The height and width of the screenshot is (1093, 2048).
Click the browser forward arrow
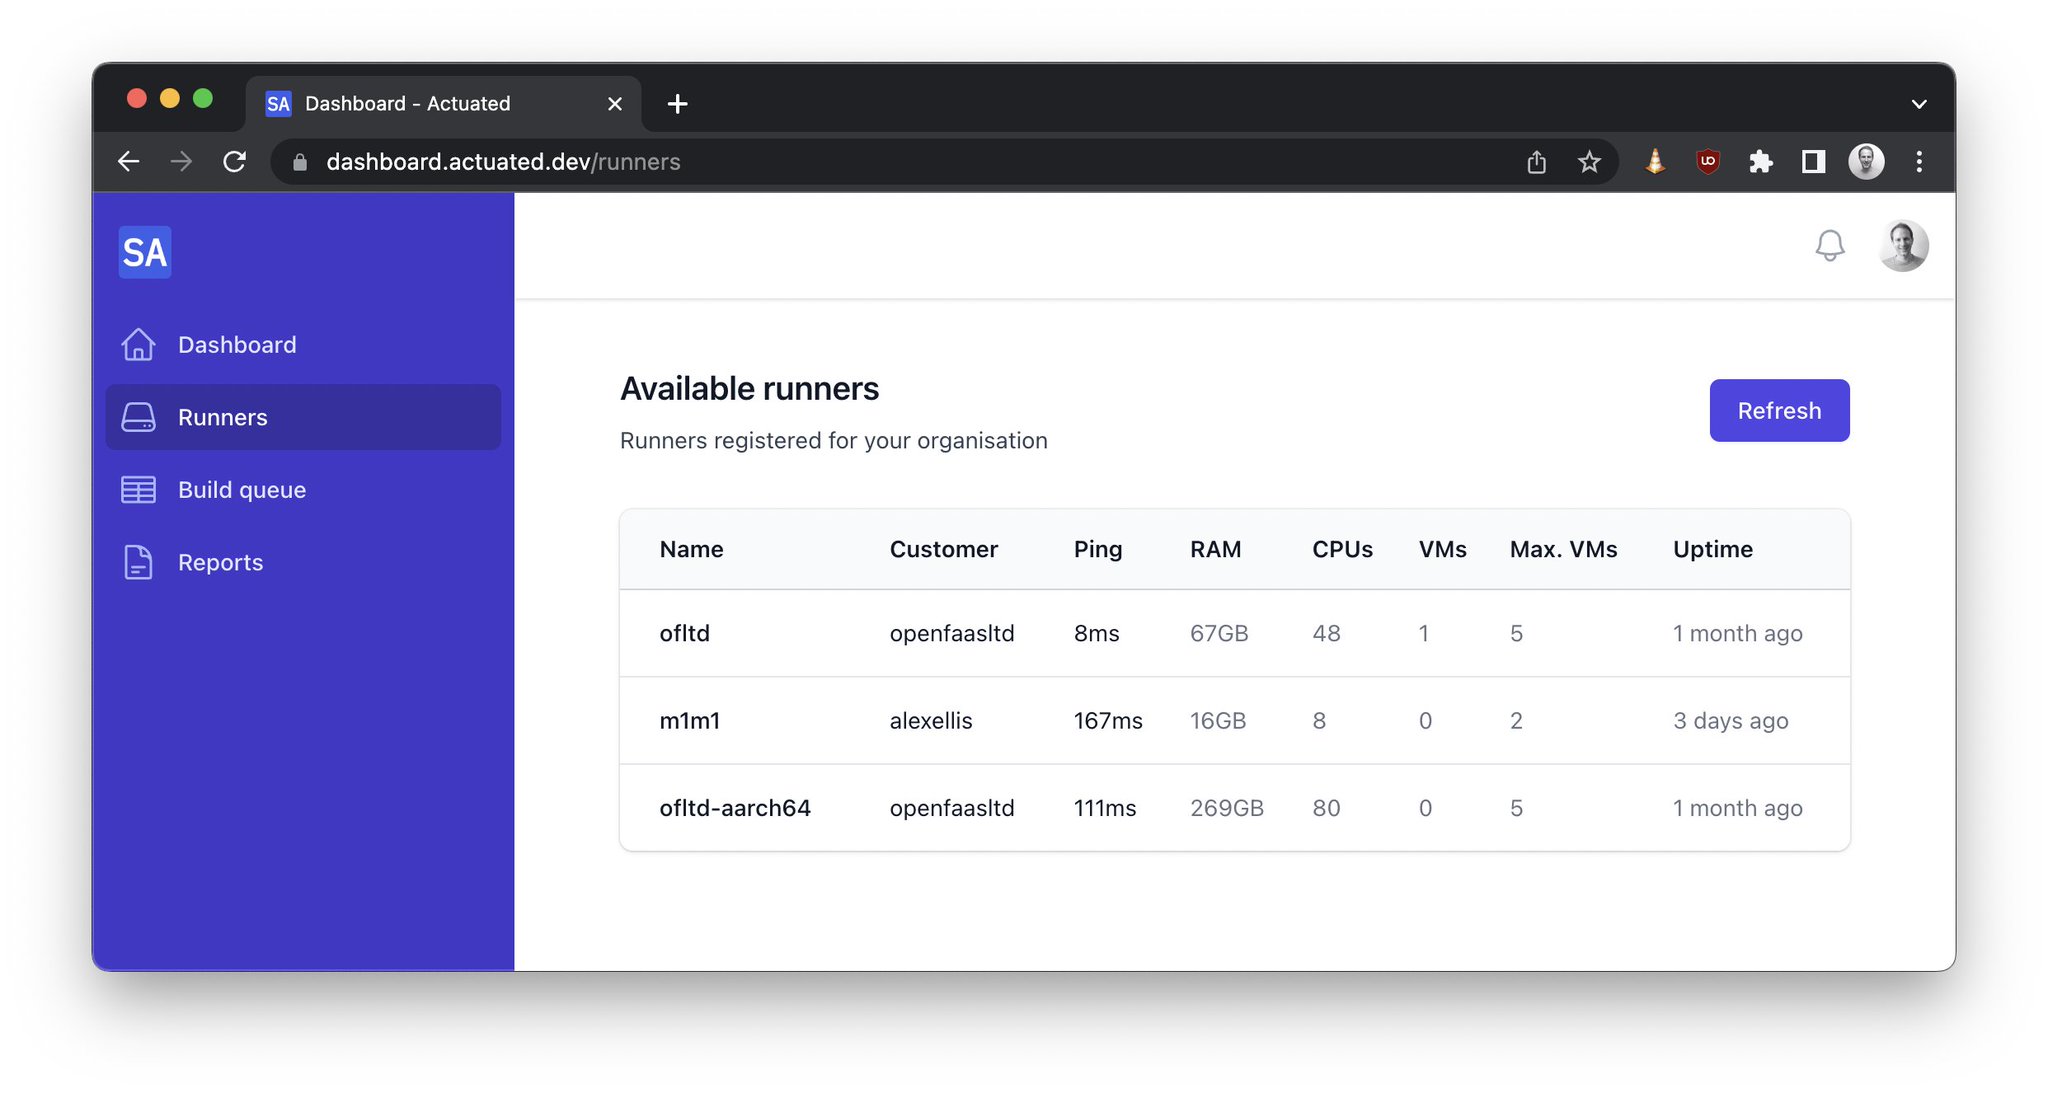click(x=181, y=161)
